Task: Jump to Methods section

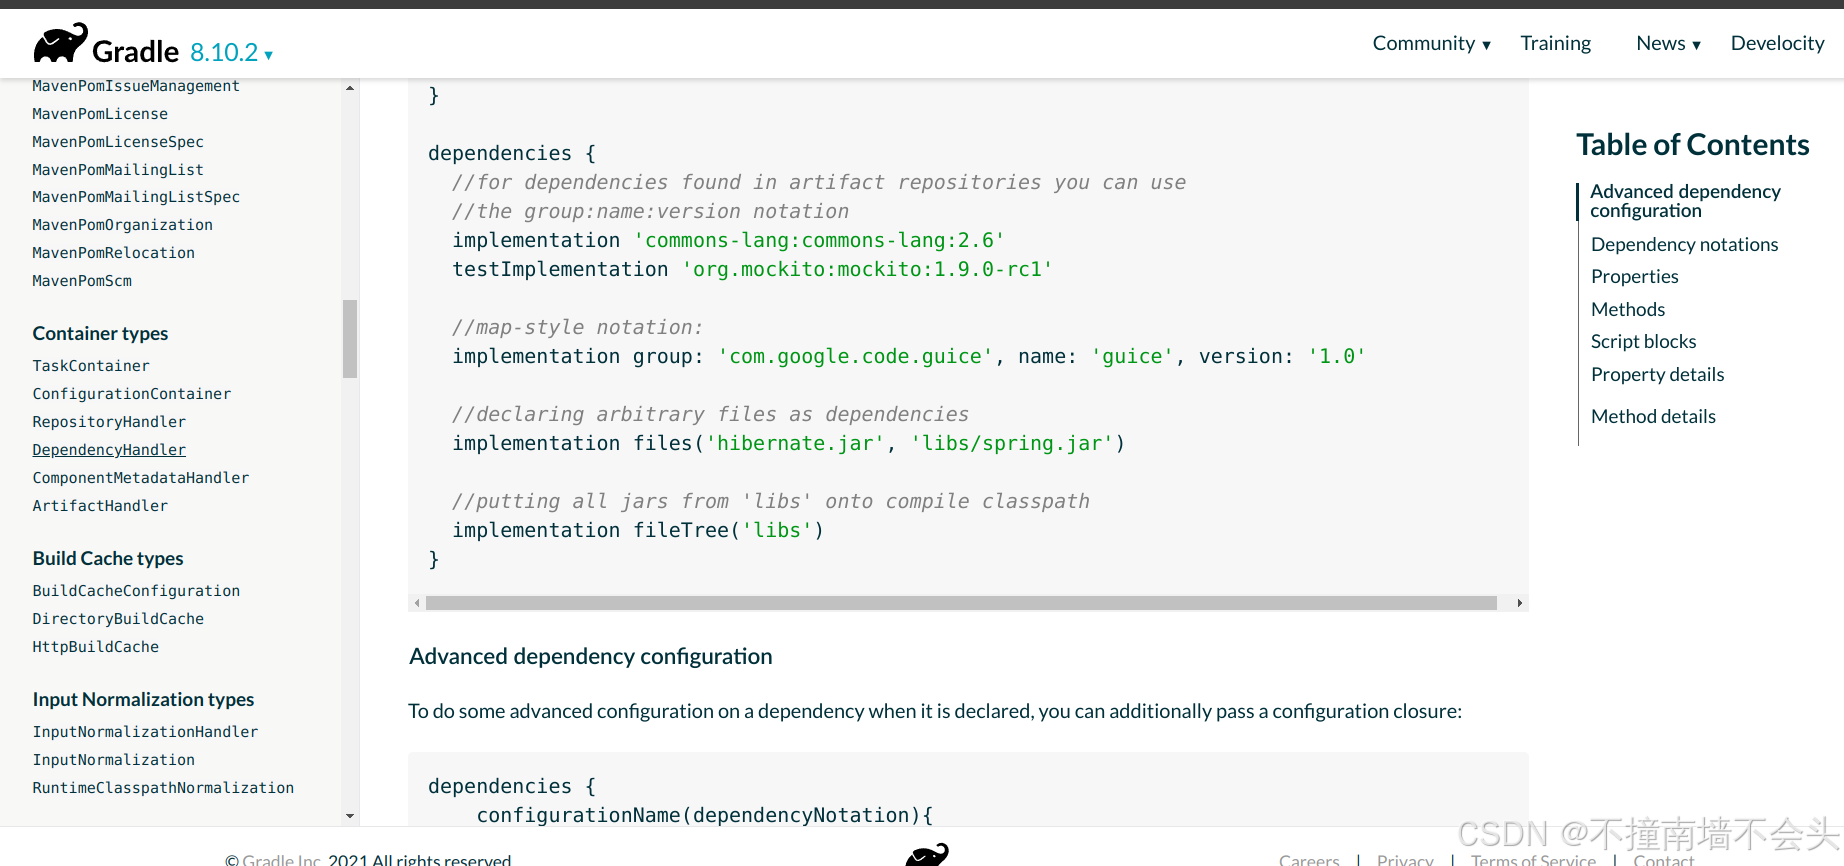Action: point(1628,309)
